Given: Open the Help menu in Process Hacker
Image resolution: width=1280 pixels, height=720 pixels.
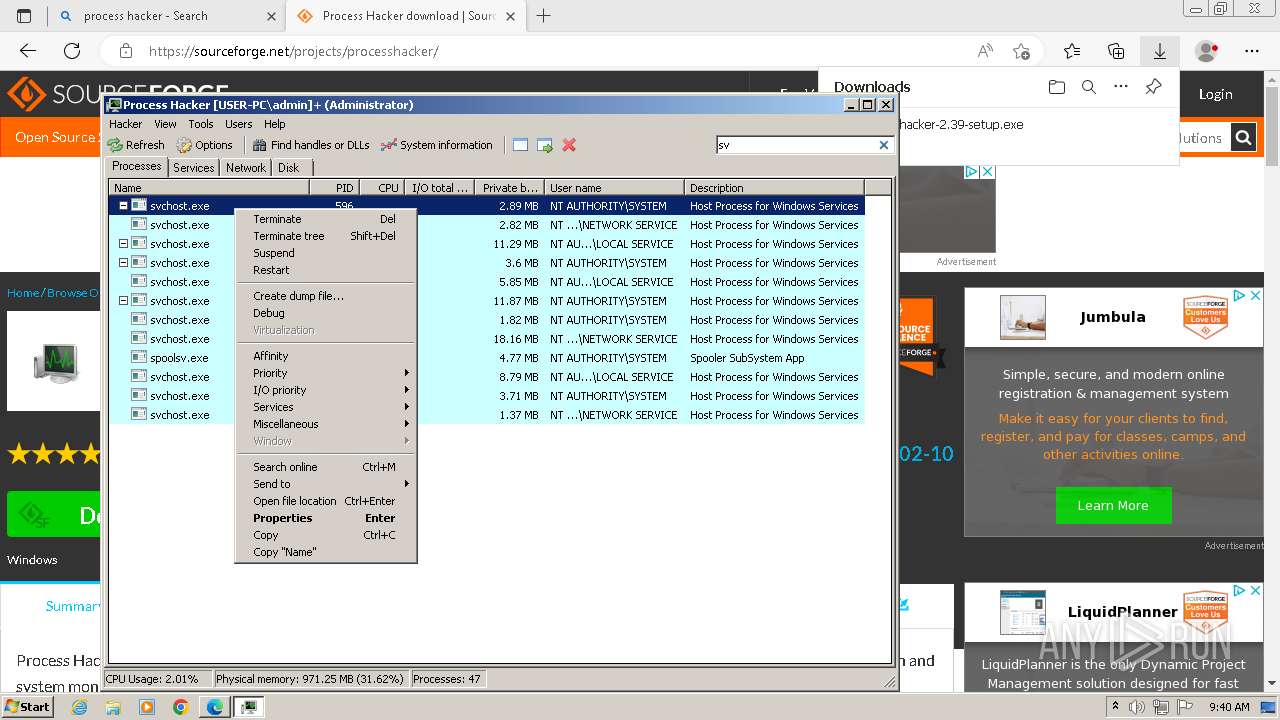Looking at the screenshot, I should pyautogui.click(x=275, y=124).
